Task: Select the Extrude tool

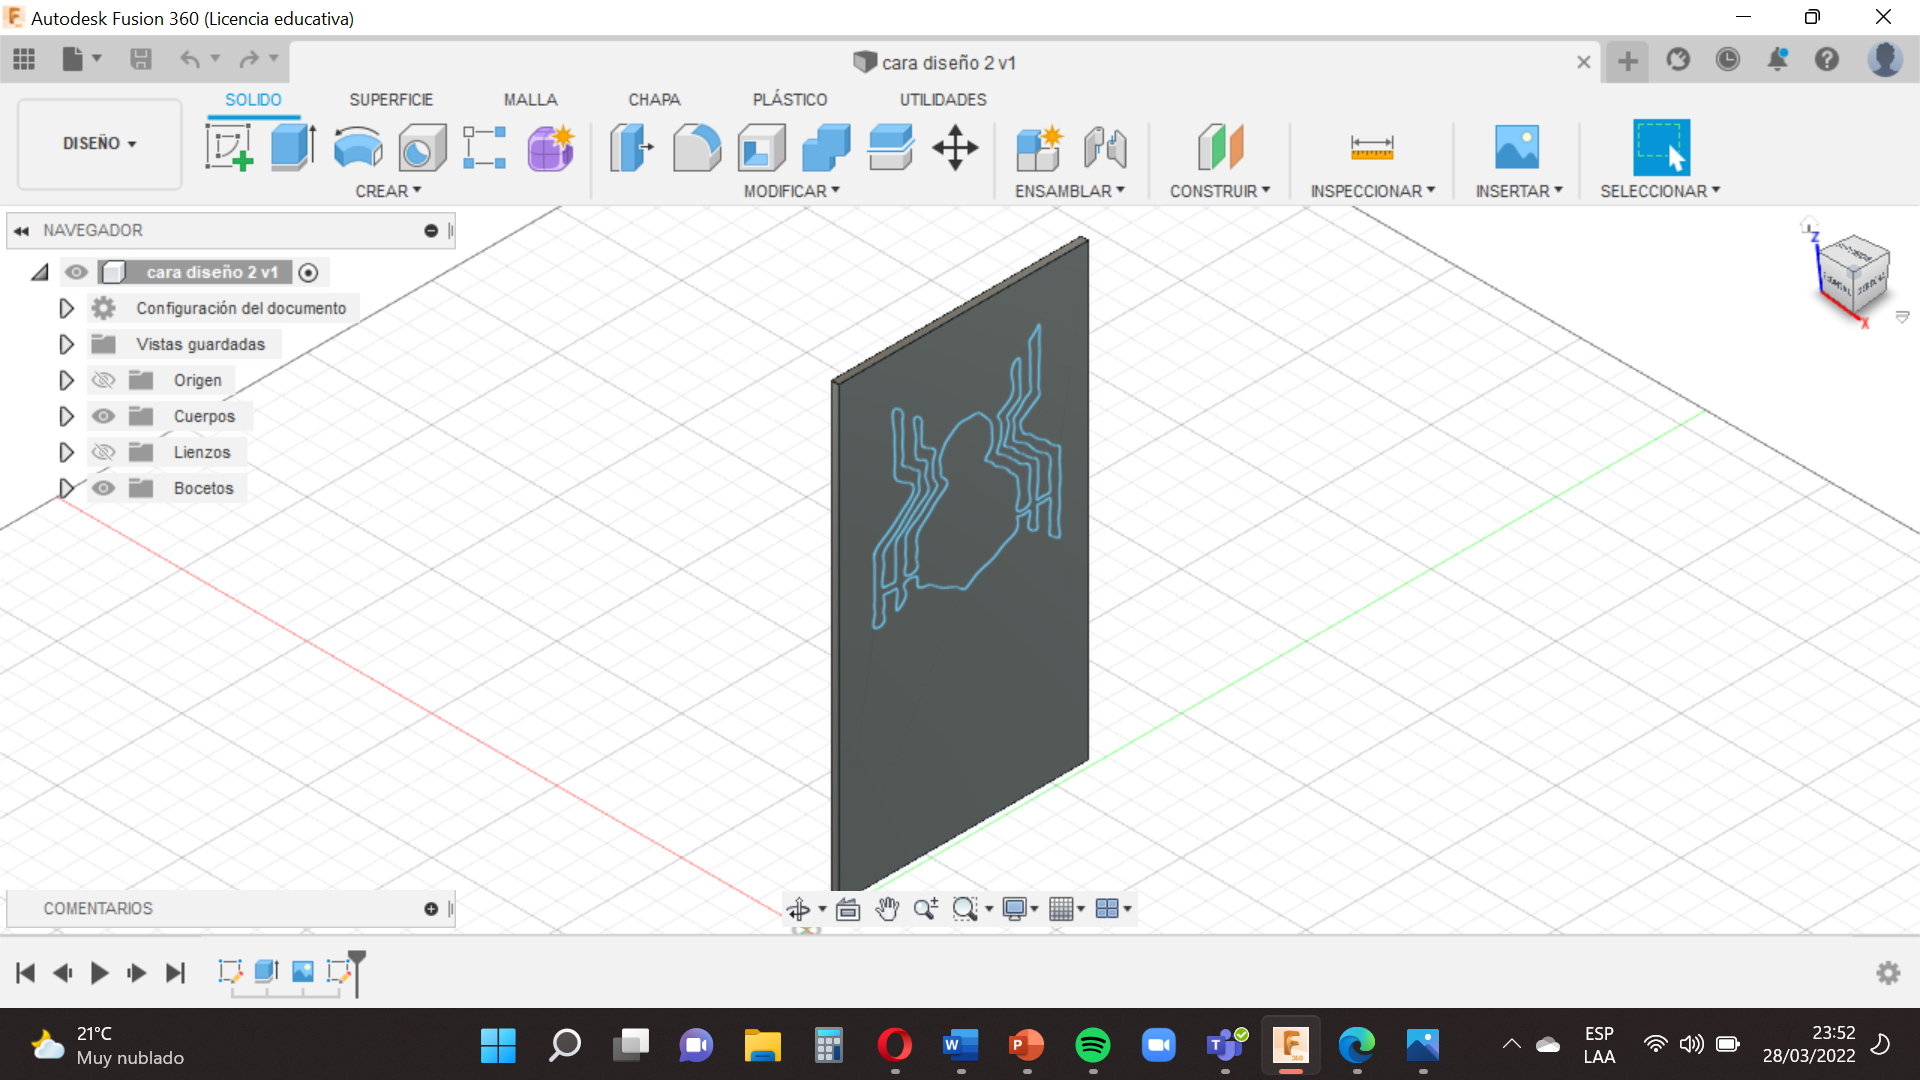Action: [x=294, y=148]
